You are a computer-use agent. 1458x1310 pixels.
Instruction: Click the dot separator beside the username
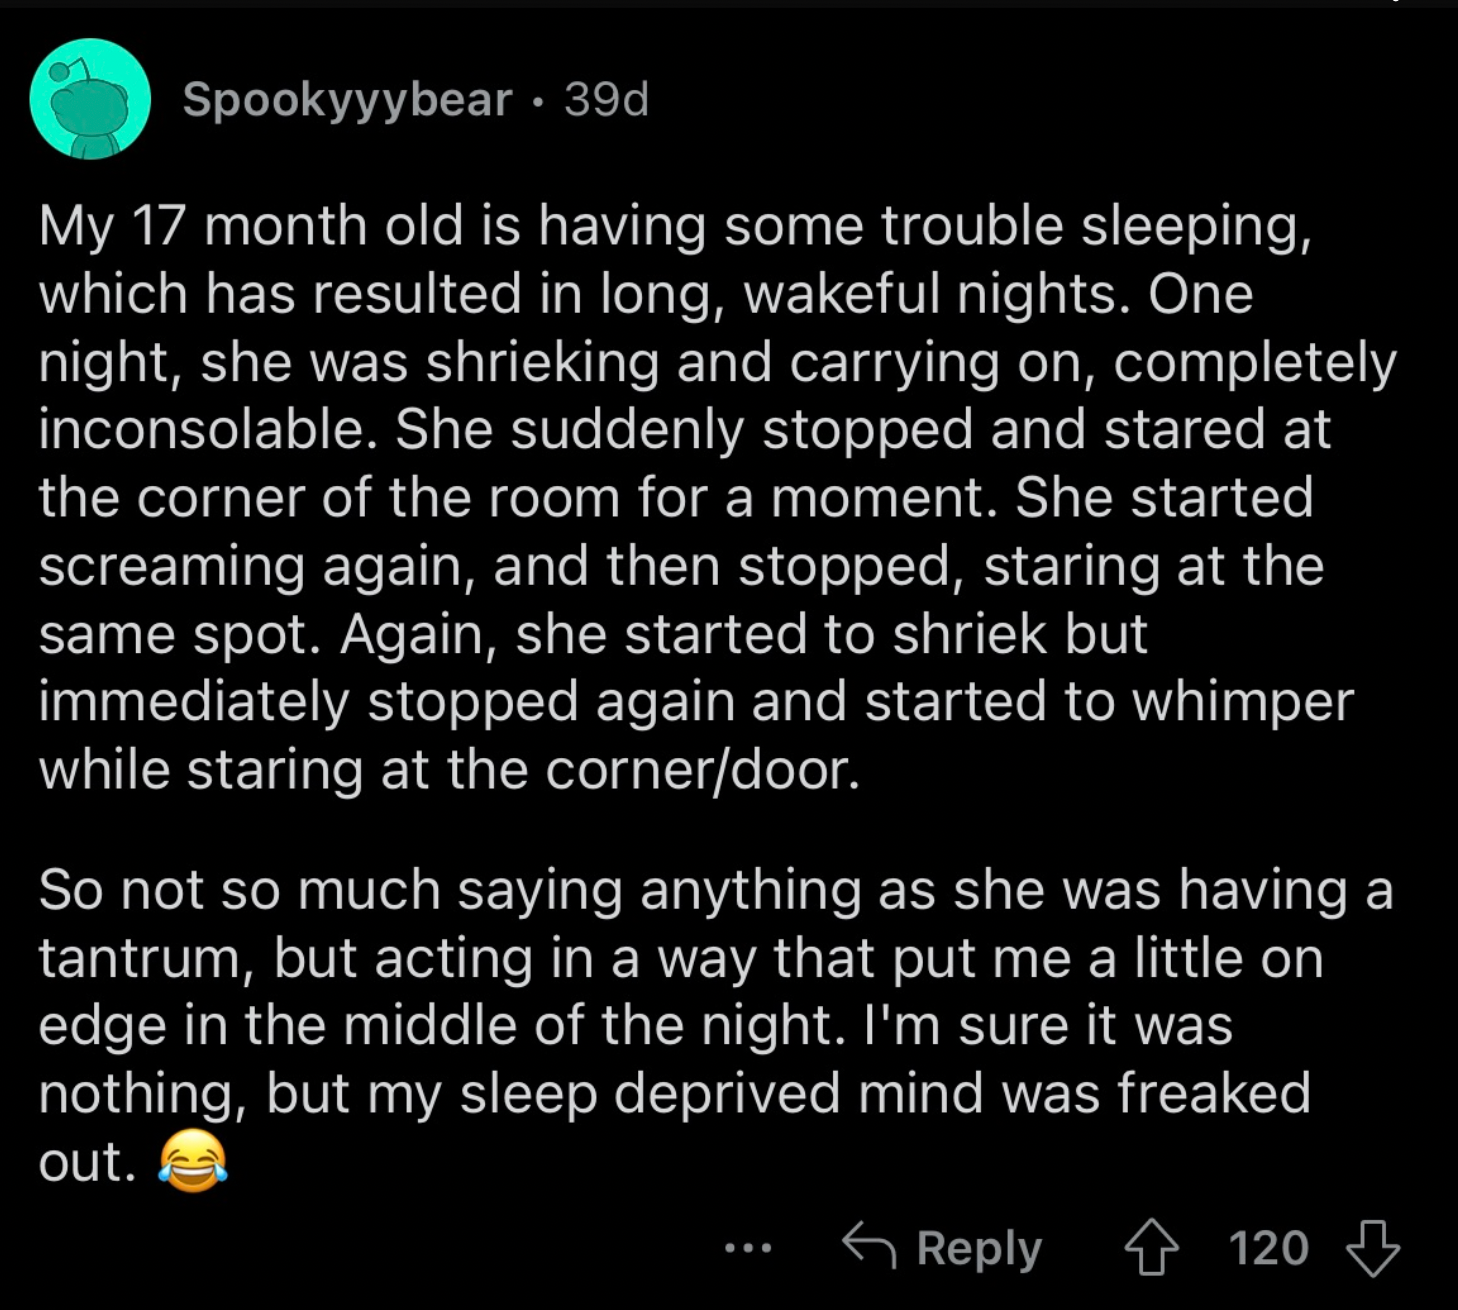(x=538, y=101)
